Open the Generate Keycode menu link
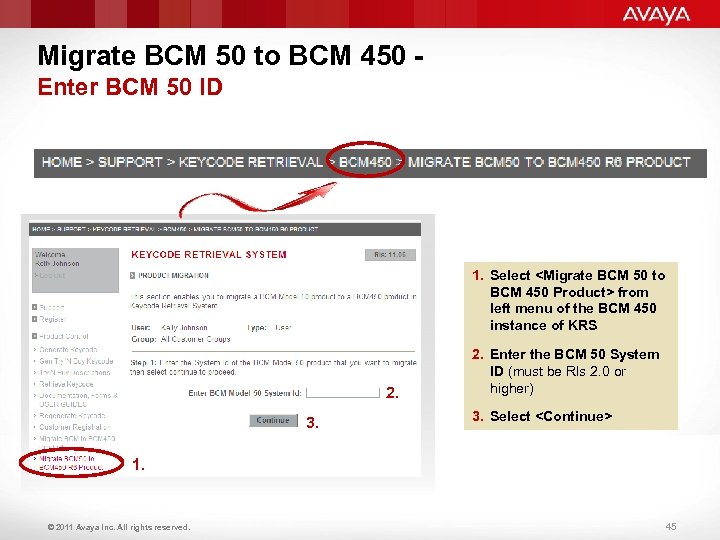Screen dimensions: 720x540 point(68,349)
